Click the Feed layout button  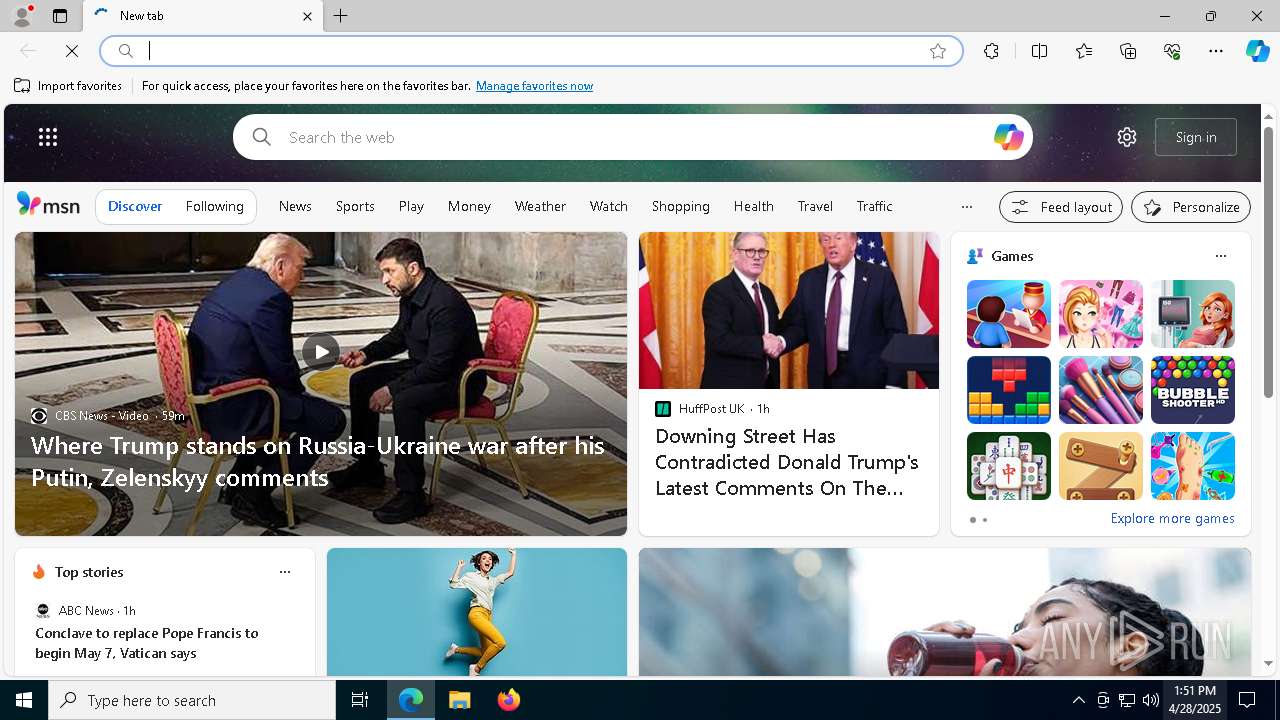pos(1061,207)
